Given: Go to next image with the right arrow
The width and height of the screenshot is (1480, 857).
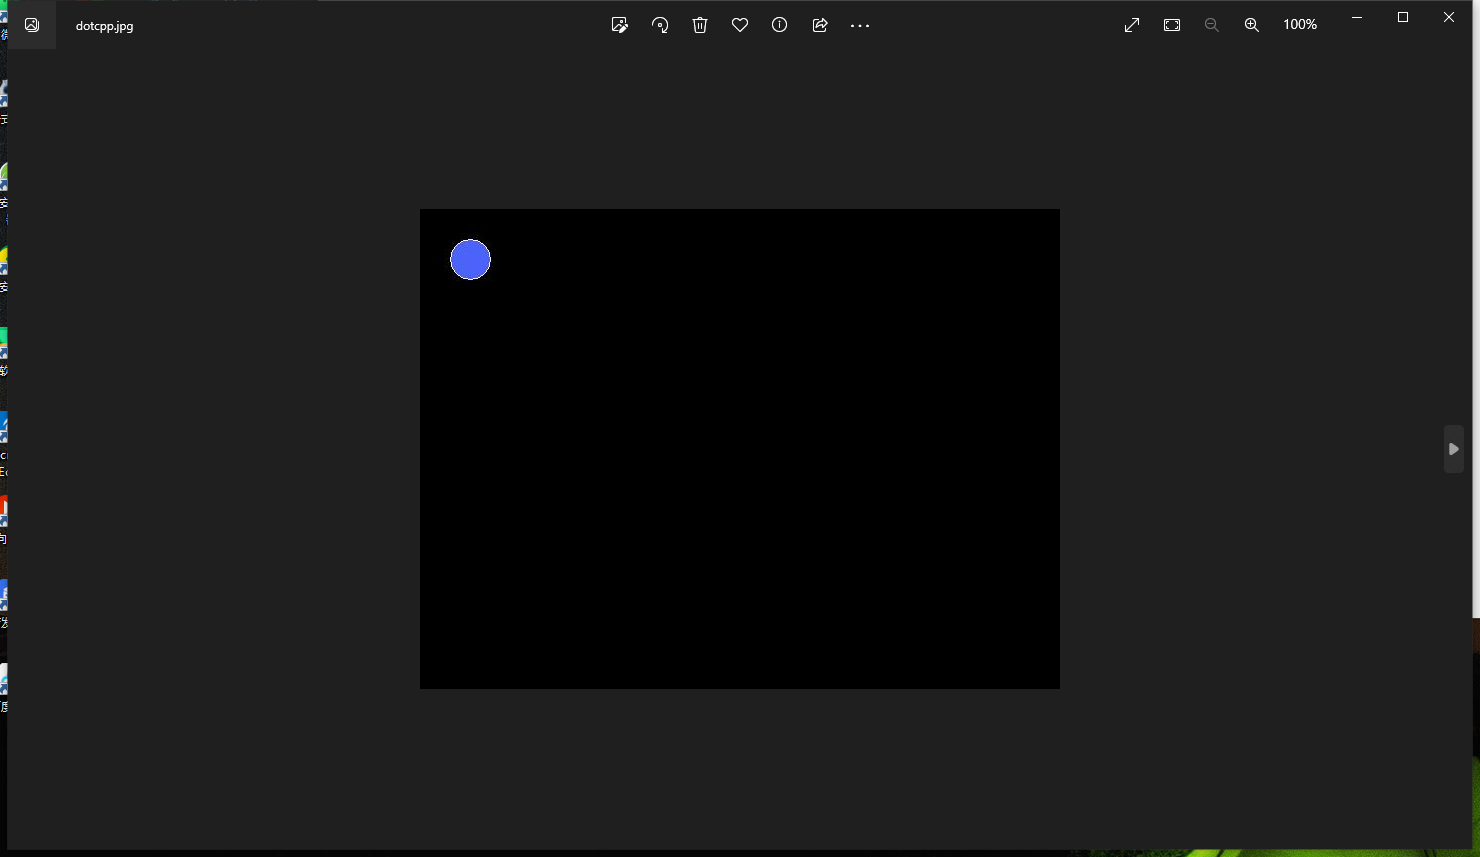Looking at the screenshot, I should pyautogui.click(x=1453, y=449).
